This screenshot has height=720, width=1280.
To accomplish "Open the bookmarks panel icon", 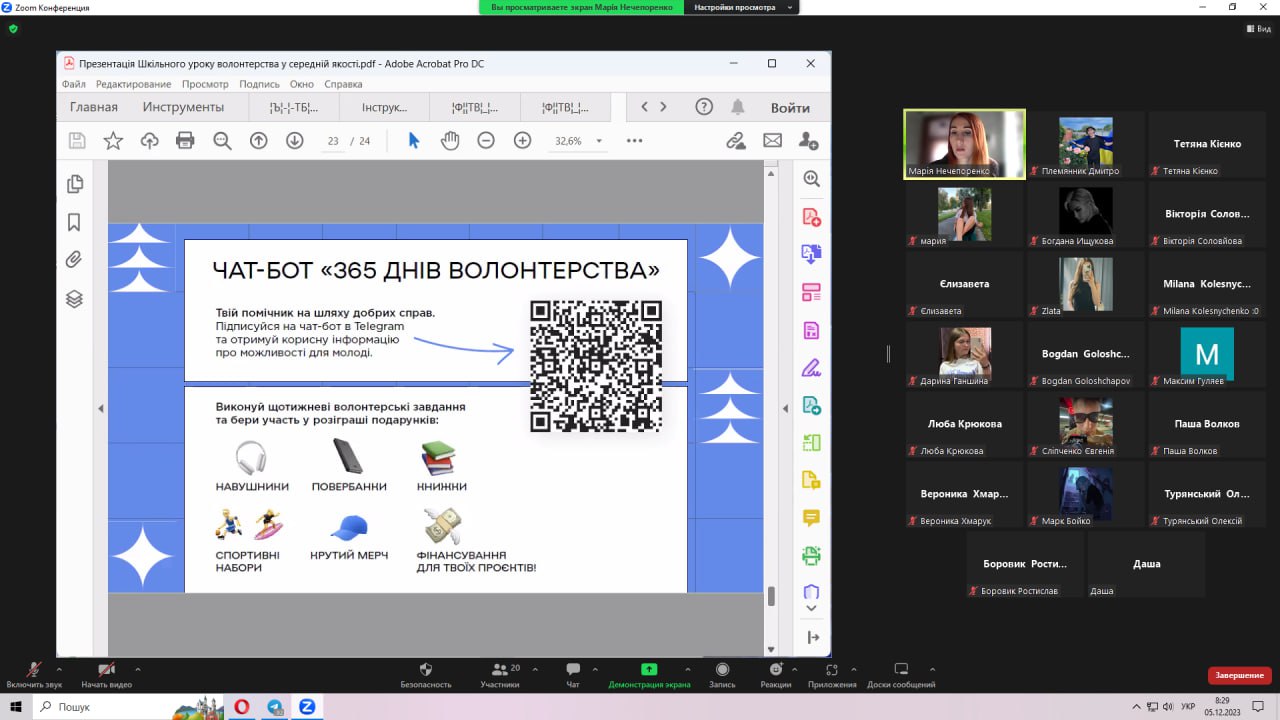I will (x=74, y=222).
